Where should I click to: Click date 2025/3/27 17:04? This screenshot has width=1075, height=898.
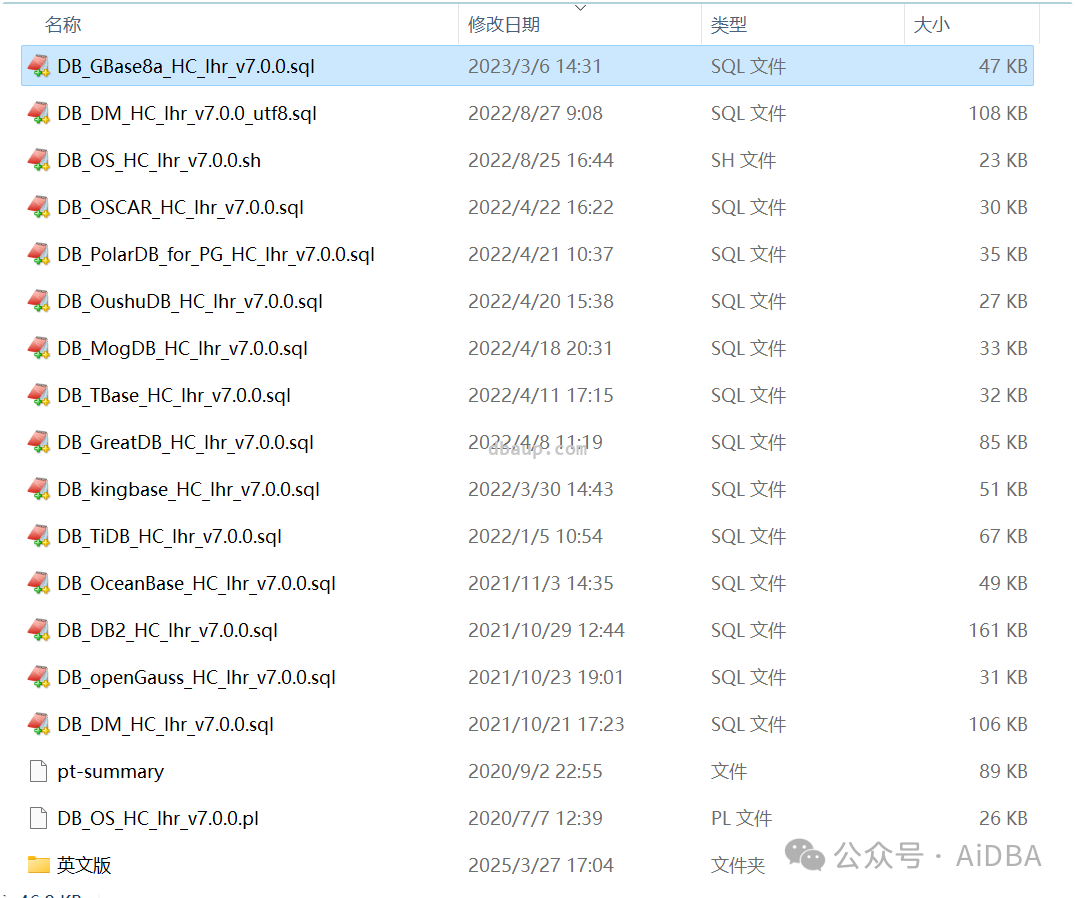point(541,865)
